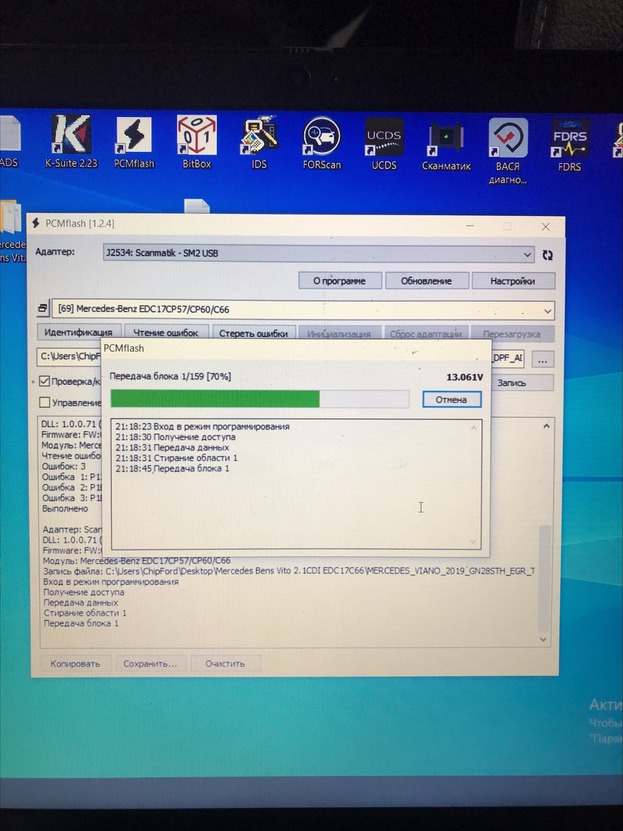This screenshot has height=831, width=623.
Task: Open the BitBox desktop shortcut
Action: pos(196,139)
